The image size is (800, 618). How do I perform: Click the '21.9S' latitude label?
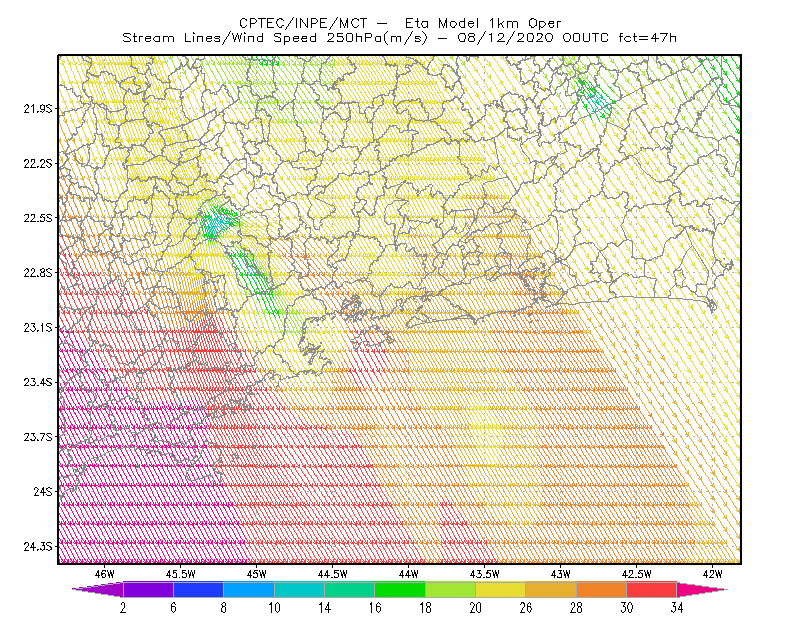[x=38, y=109]
